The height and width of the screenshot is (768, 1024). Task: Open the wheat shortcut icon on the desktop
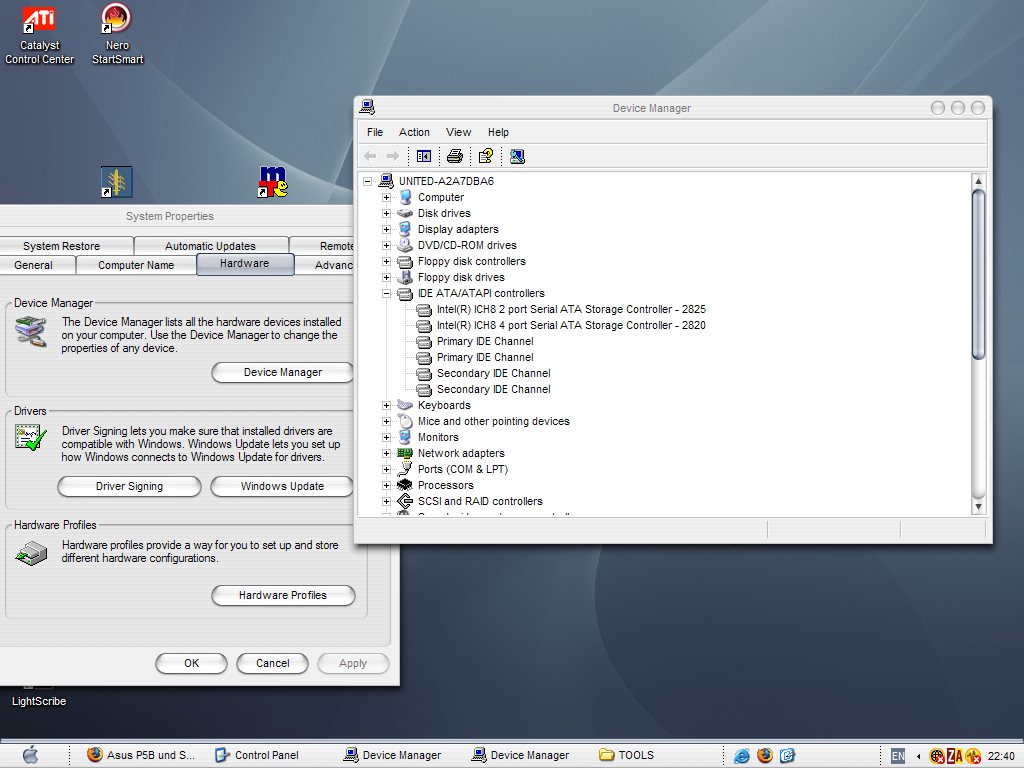click(x=116, y=182)
